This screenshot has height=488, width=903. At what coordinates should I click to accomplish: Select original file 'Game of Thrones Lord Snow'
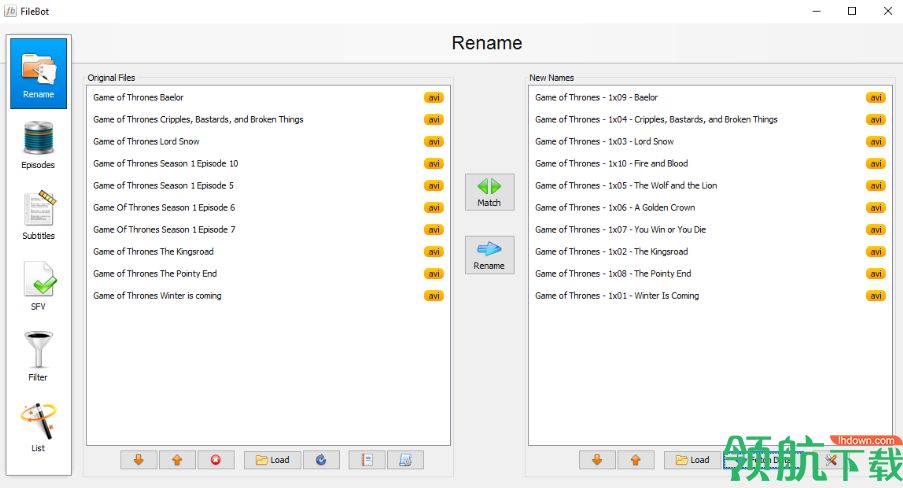pos(268,141)
